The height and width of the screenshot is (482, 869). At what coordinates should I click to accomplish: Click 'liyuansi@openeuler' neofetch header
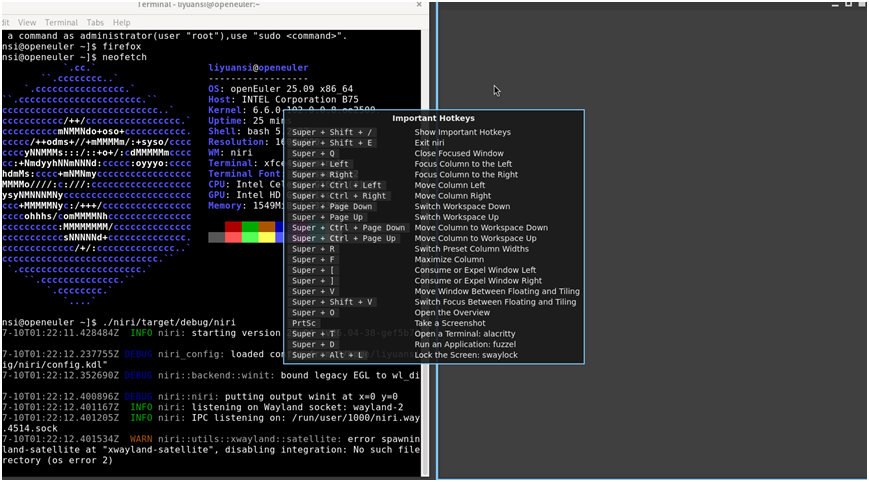tap(258, 68)
